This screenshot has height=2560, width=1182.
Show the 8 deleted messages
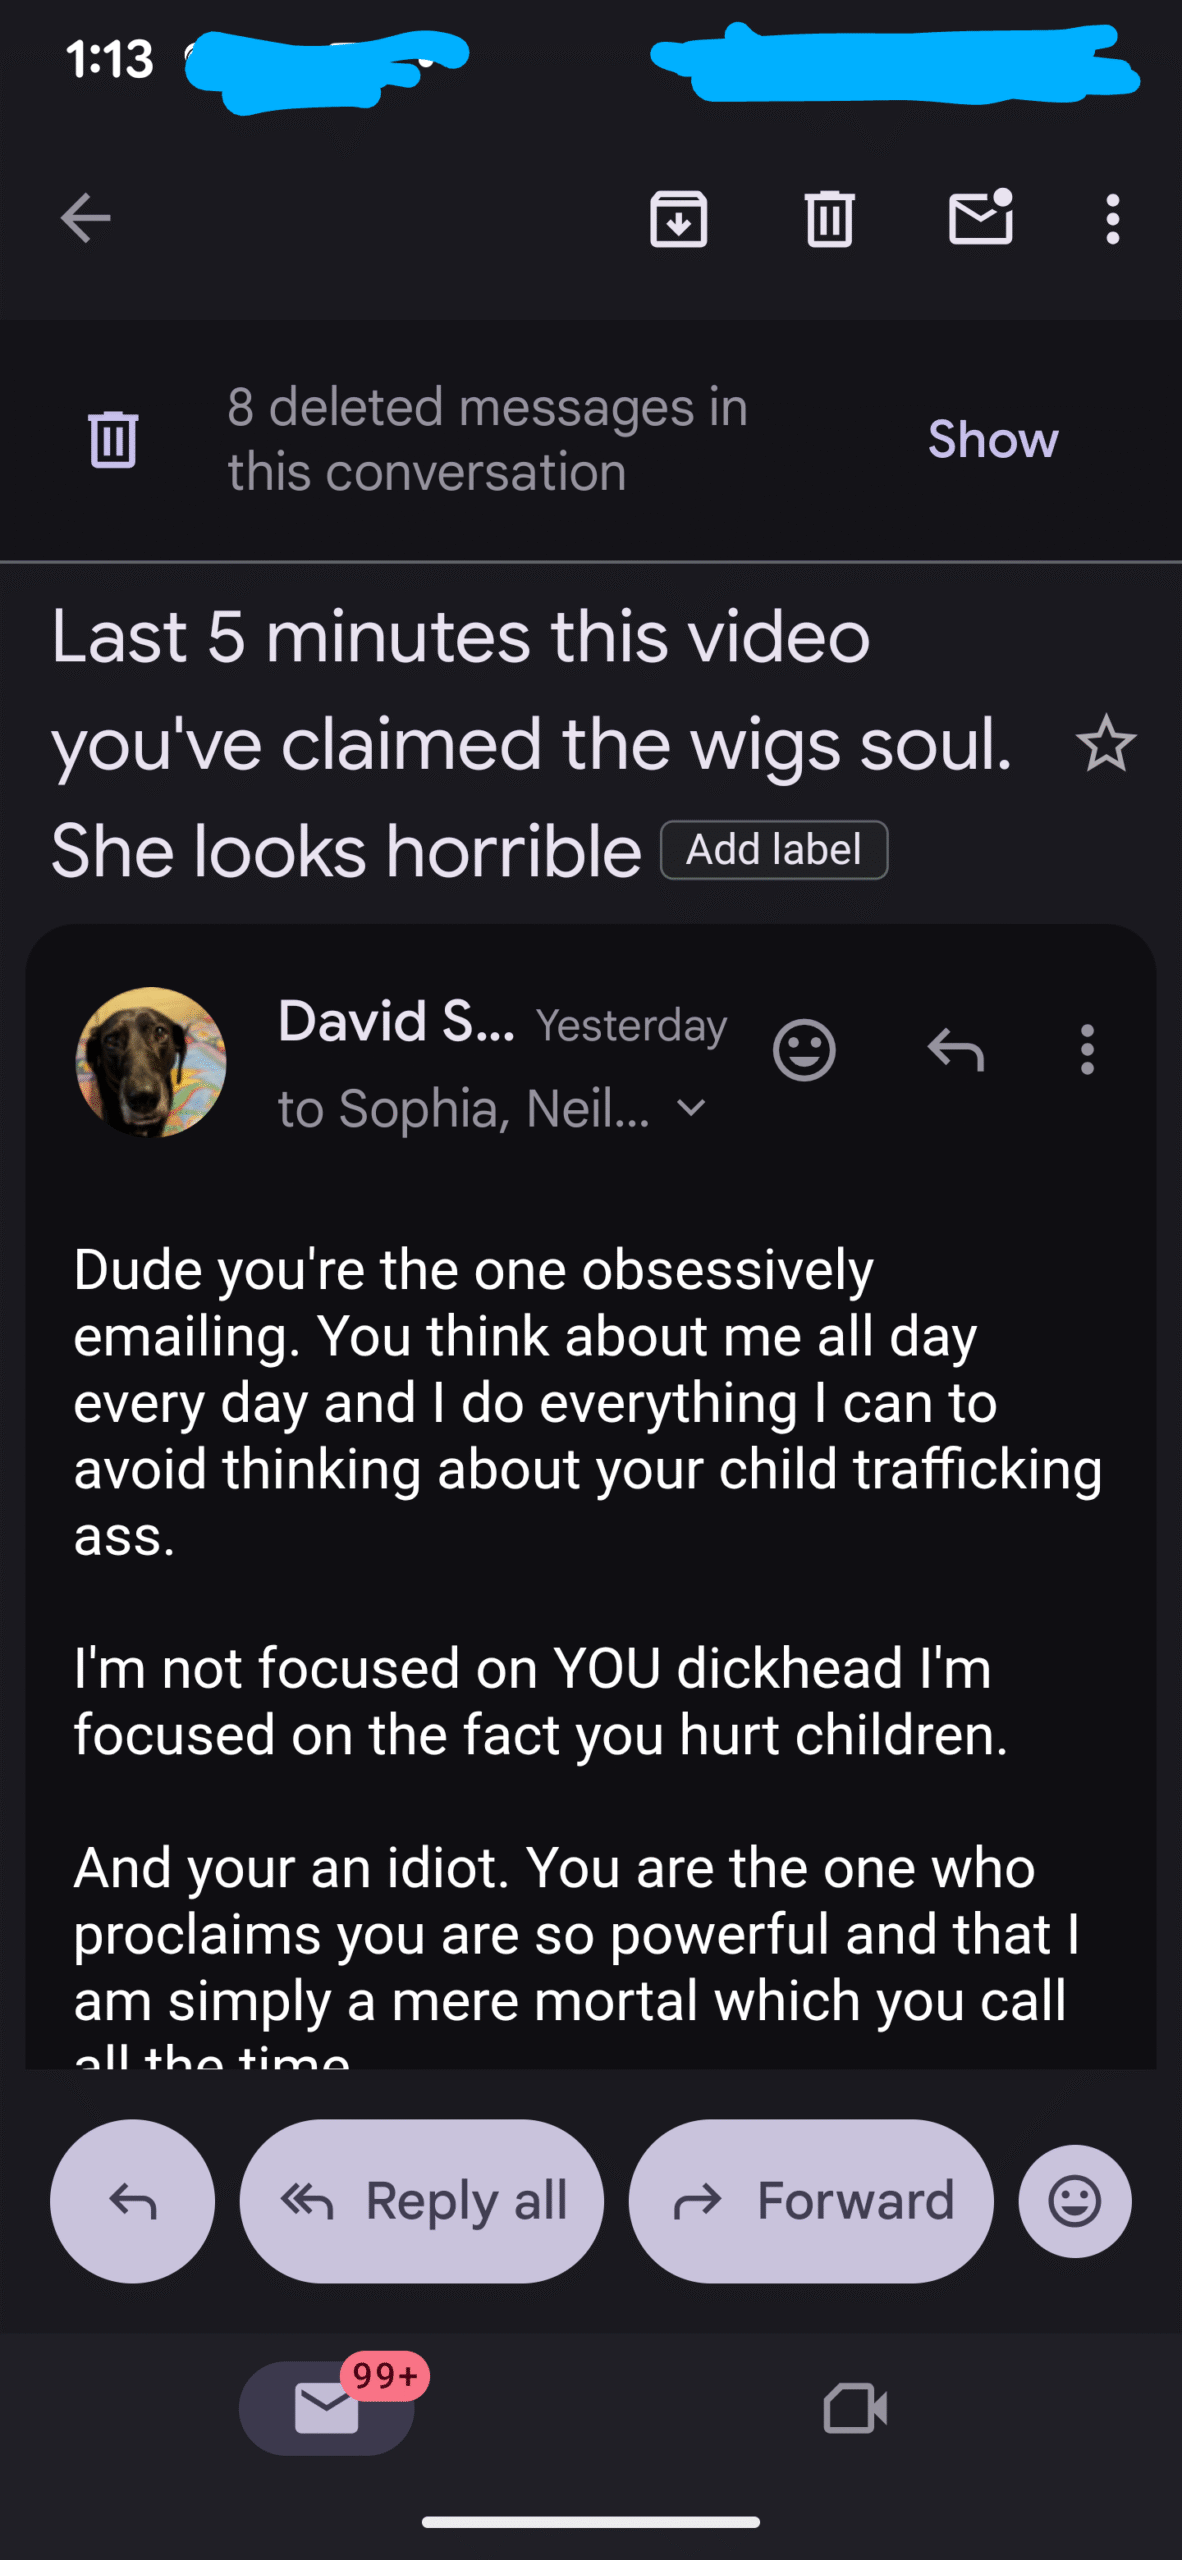(x=992, y=439)
